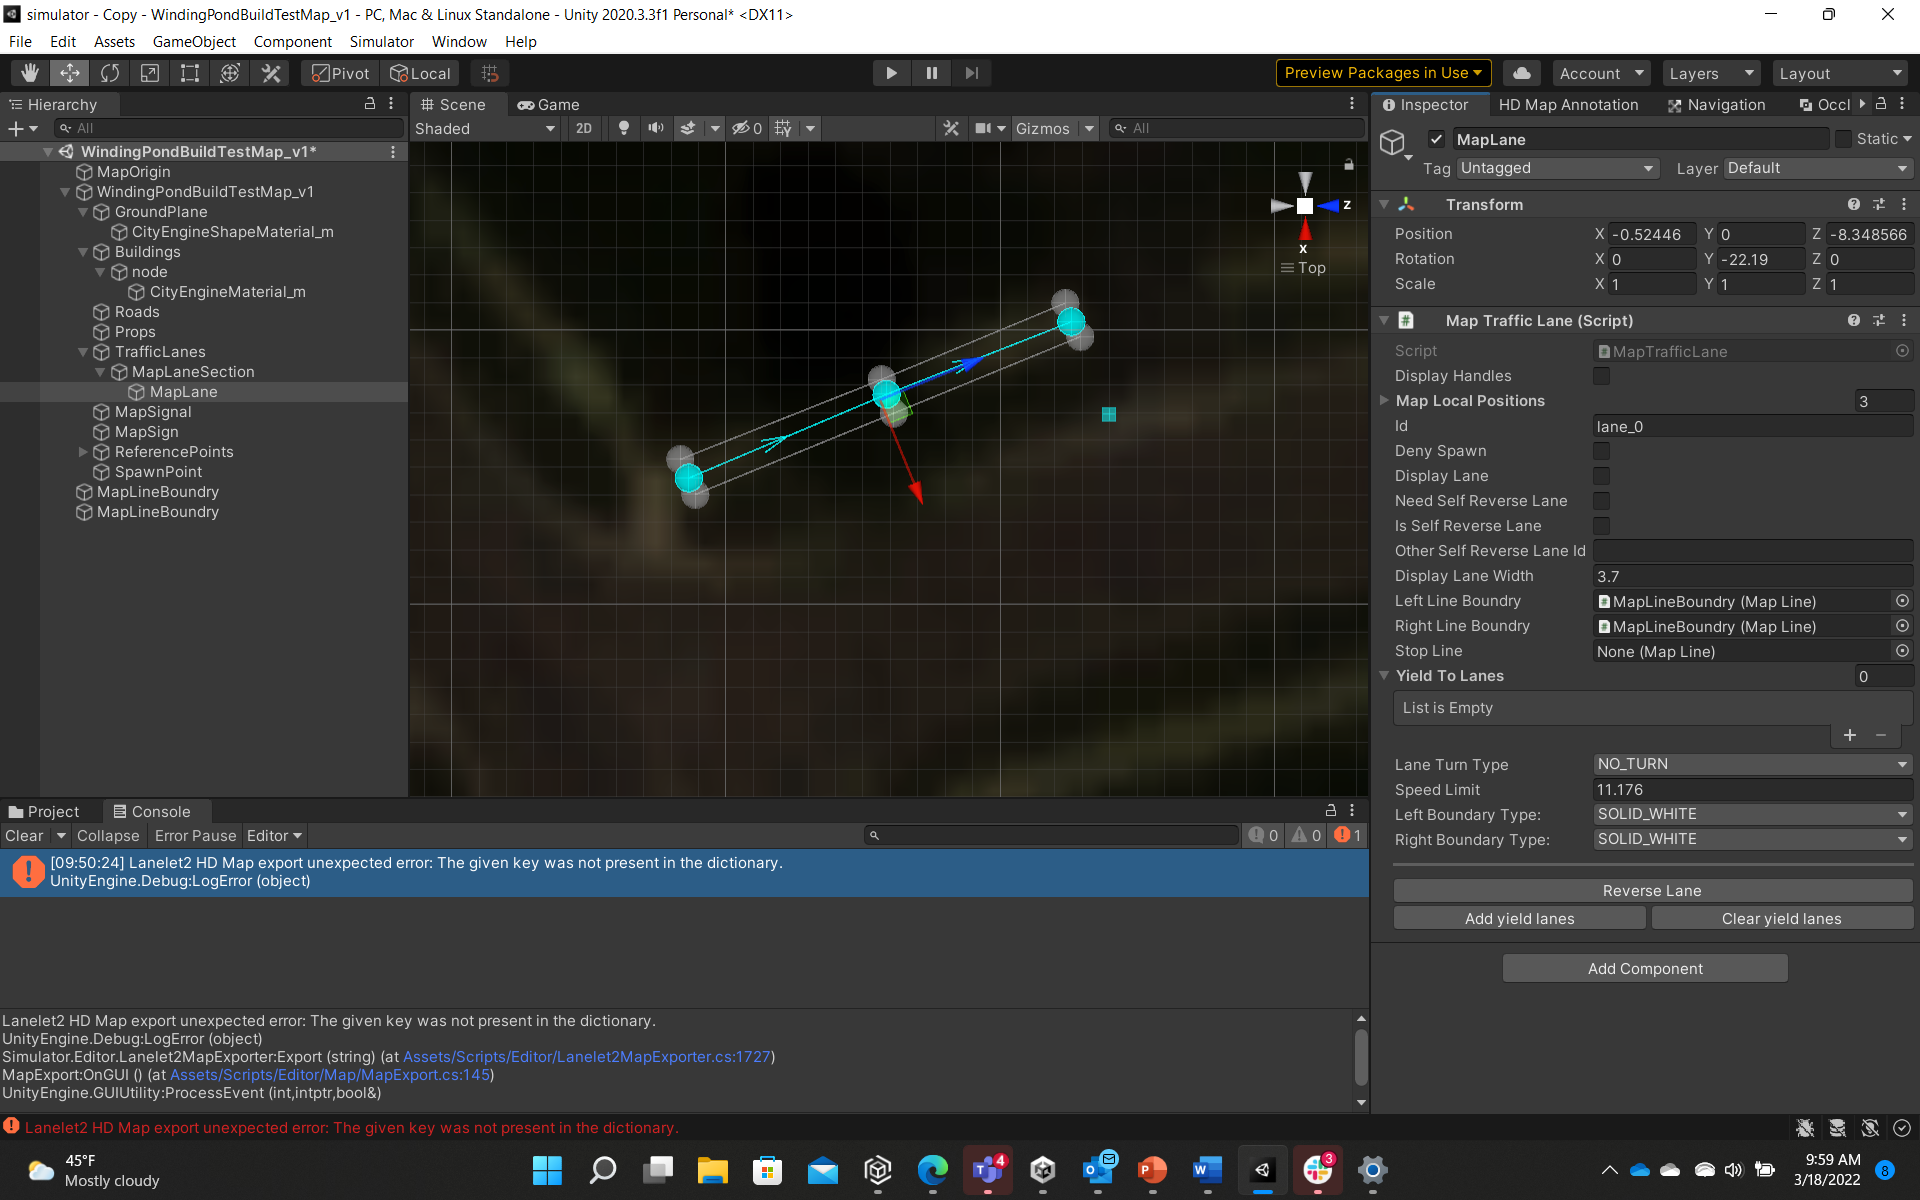Open Unity Cloud services via cloud icon

coord(1521,72)
